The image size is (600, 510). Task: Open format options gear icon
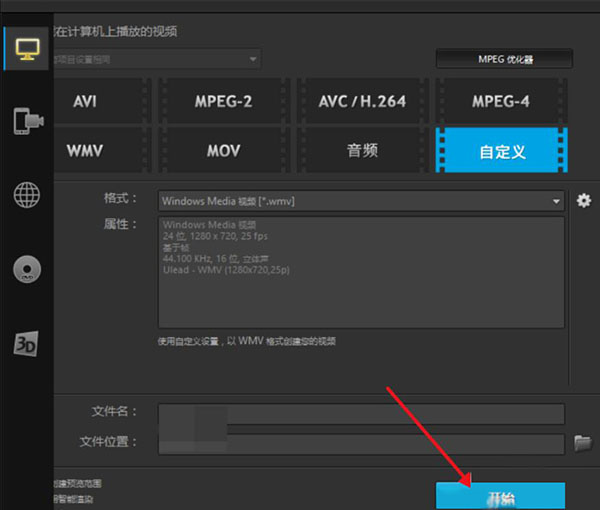[x=584, y=200]
